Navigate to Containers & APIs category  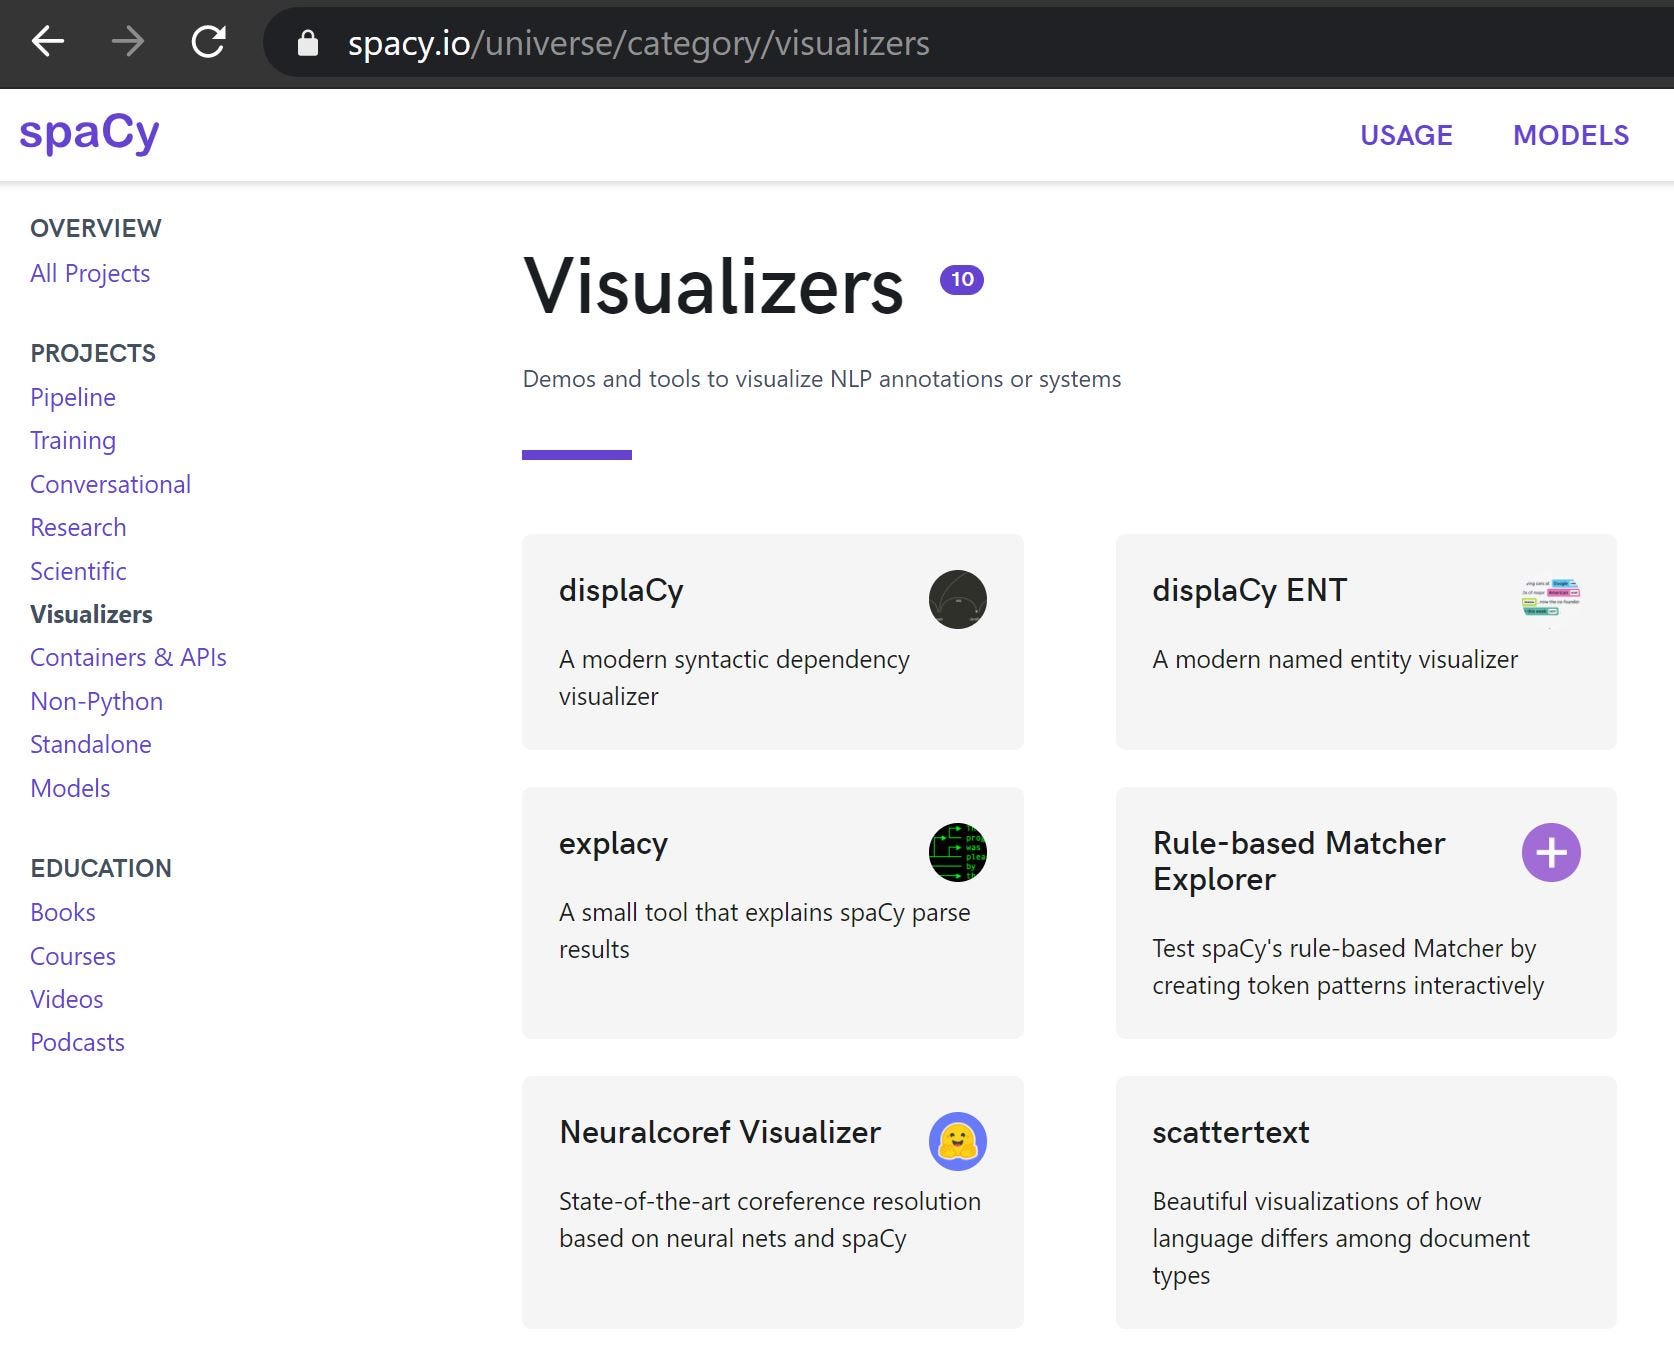[128, 657]
